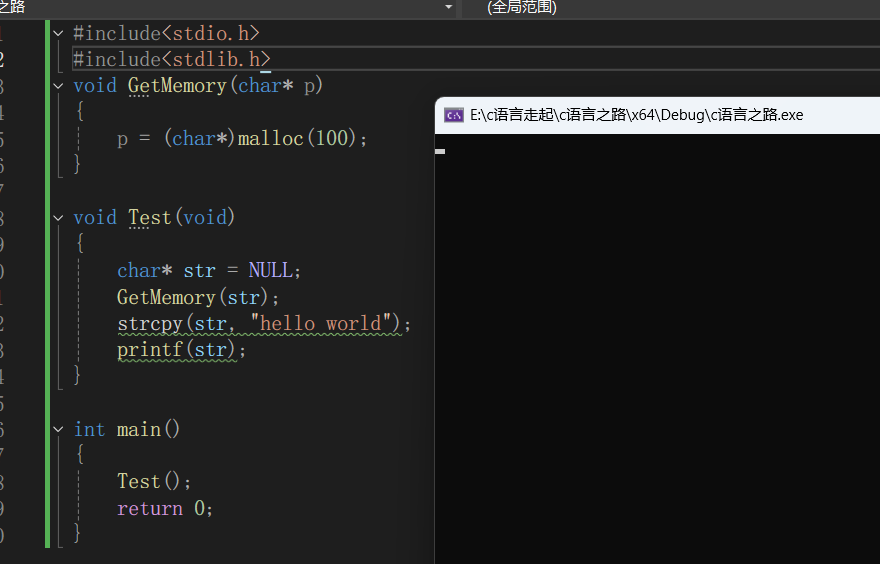This screenshot has width=880, height=564.
Task: Collapse the main function fold chevron
Action: 58,429
